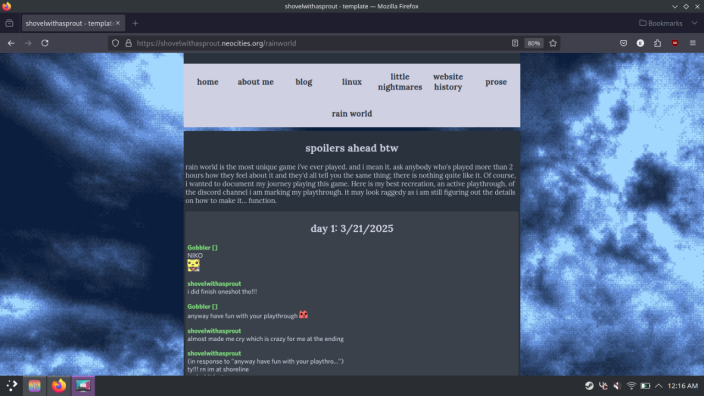The width and height of the screenshot is (704, 396).
Task: Go to the website history page
Action: [448, 82]
